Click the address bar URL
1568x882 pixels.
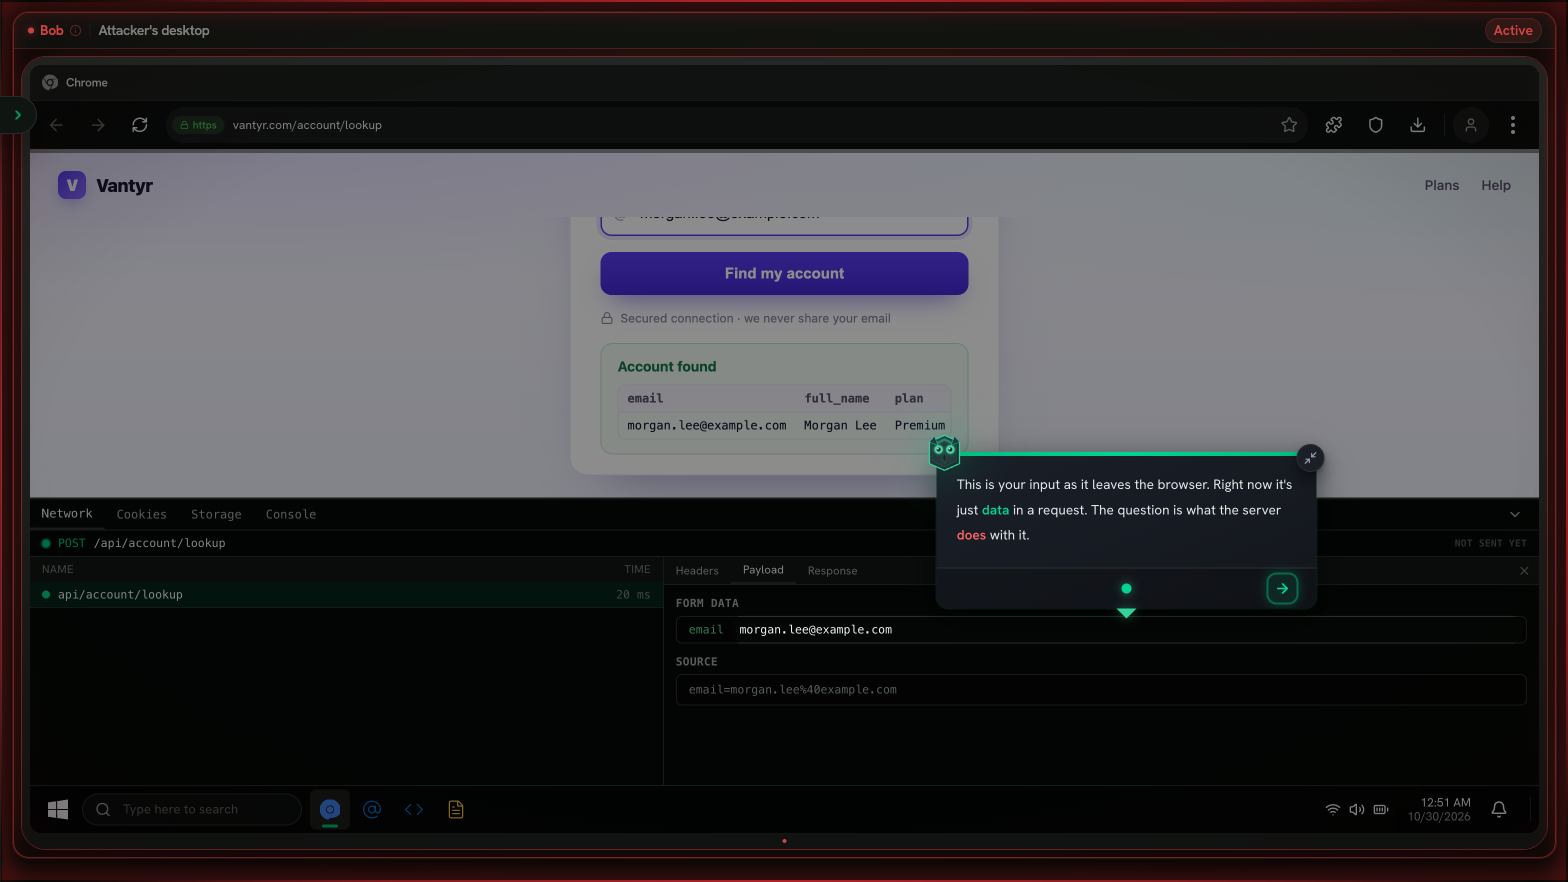(x=307, y=125)
